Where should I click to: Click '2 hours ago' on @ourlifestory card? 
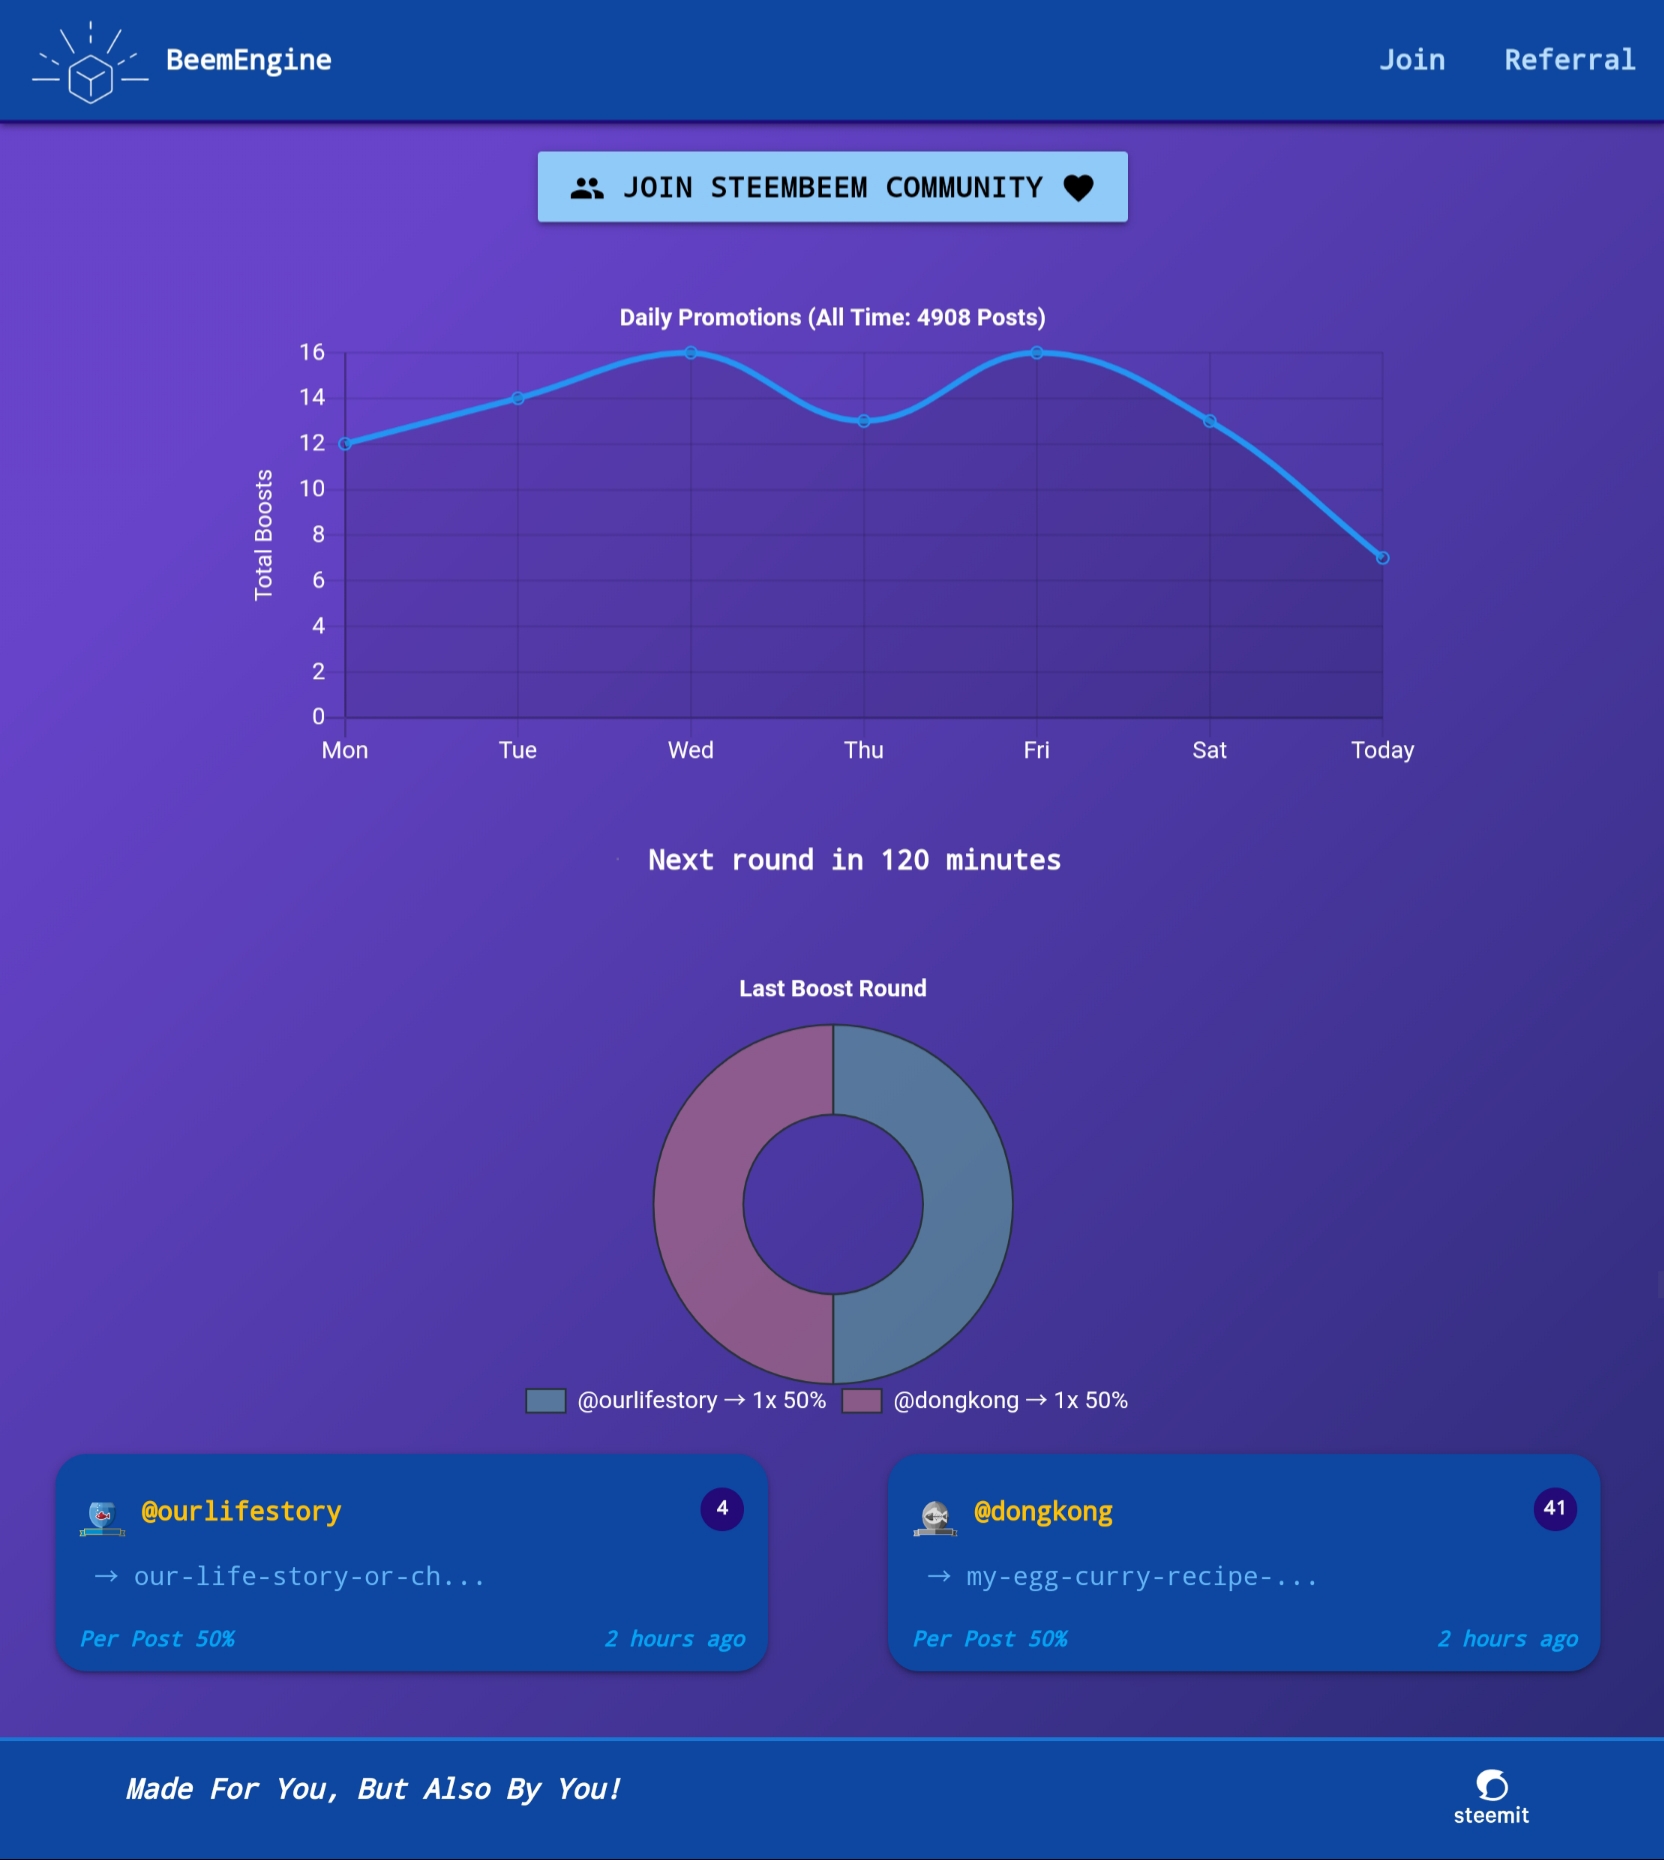coord(675,1639)
